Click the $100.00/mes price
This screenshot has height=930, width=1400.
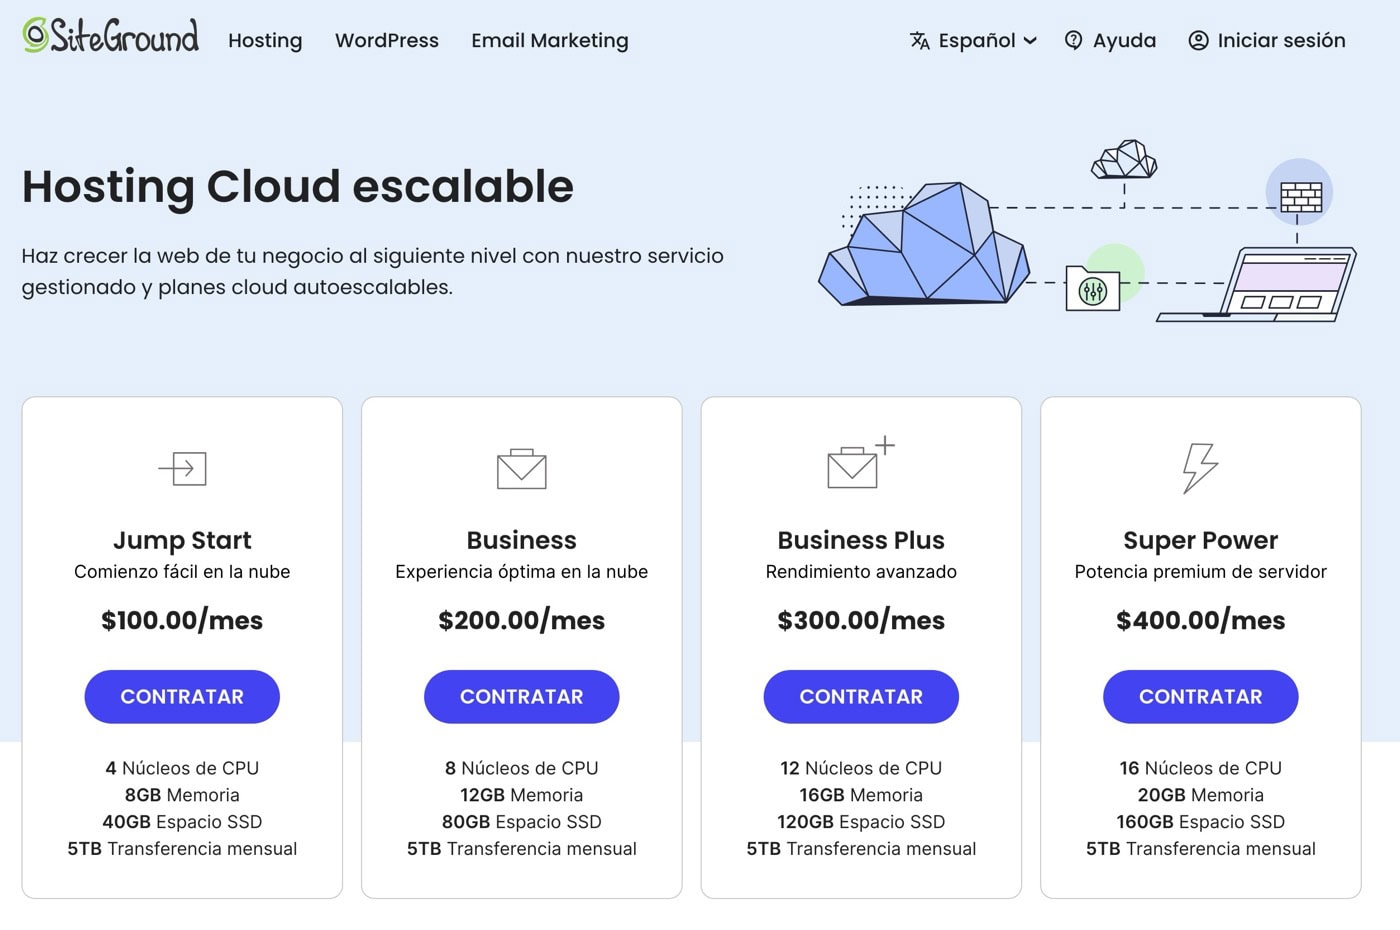(182, 620)
